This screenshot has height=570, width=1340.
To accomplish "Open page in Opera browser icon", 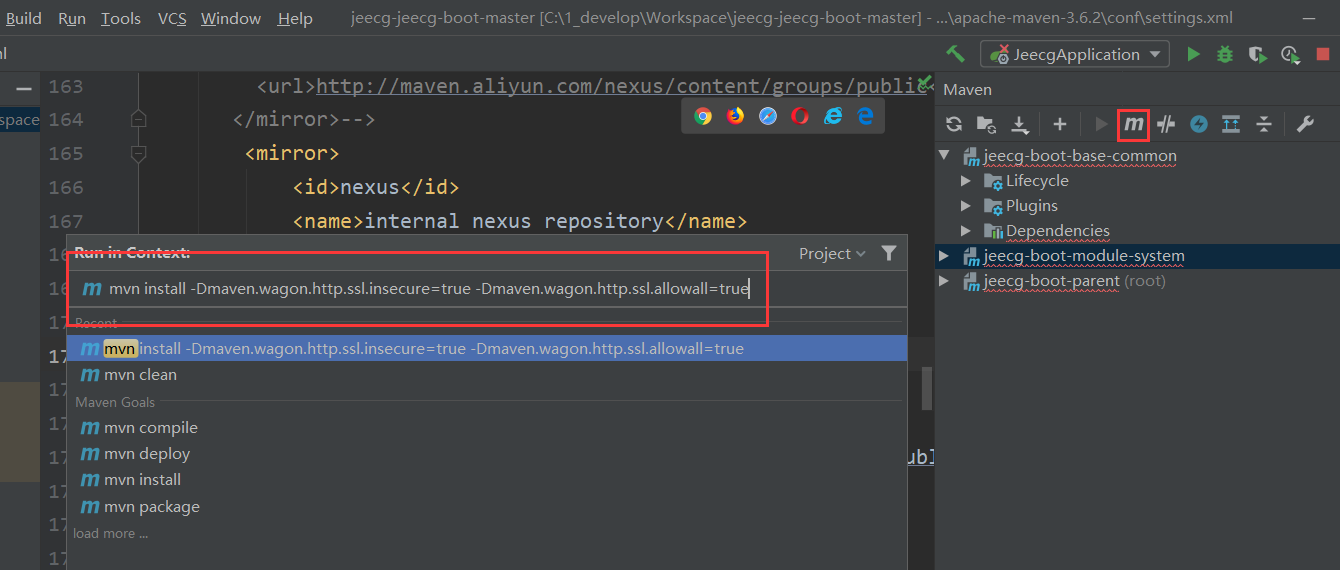I will (800, 116).
